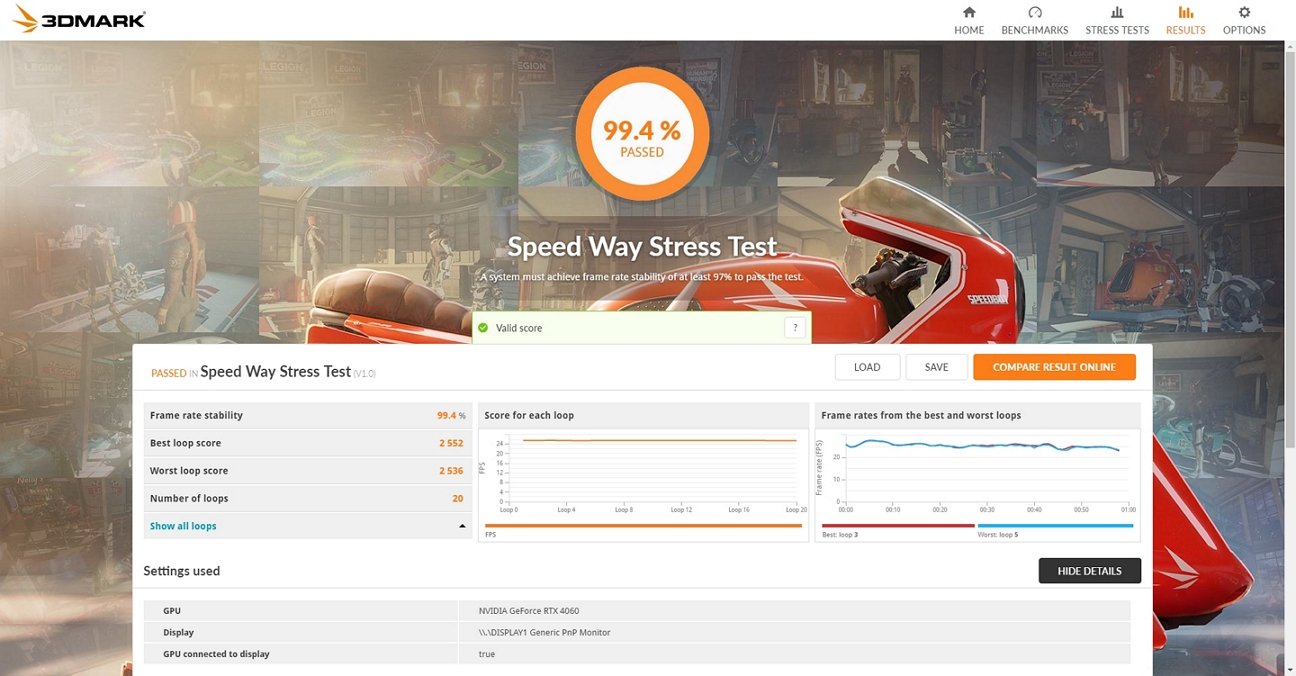The height and width of the screenshot is (676, 1296).
Task: Click the Best: loop 3 legend label
Action: [840, 535]
